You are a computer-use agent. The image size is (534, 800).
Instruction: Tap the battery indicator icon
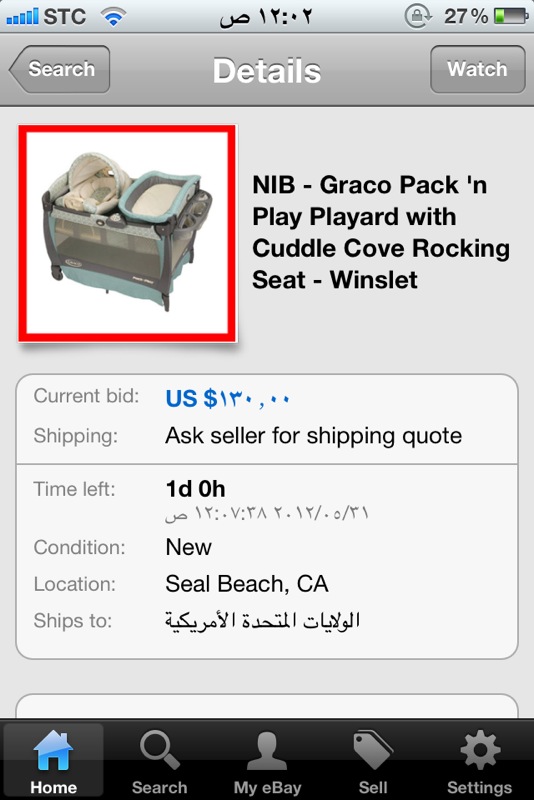[x=511, y=16]
